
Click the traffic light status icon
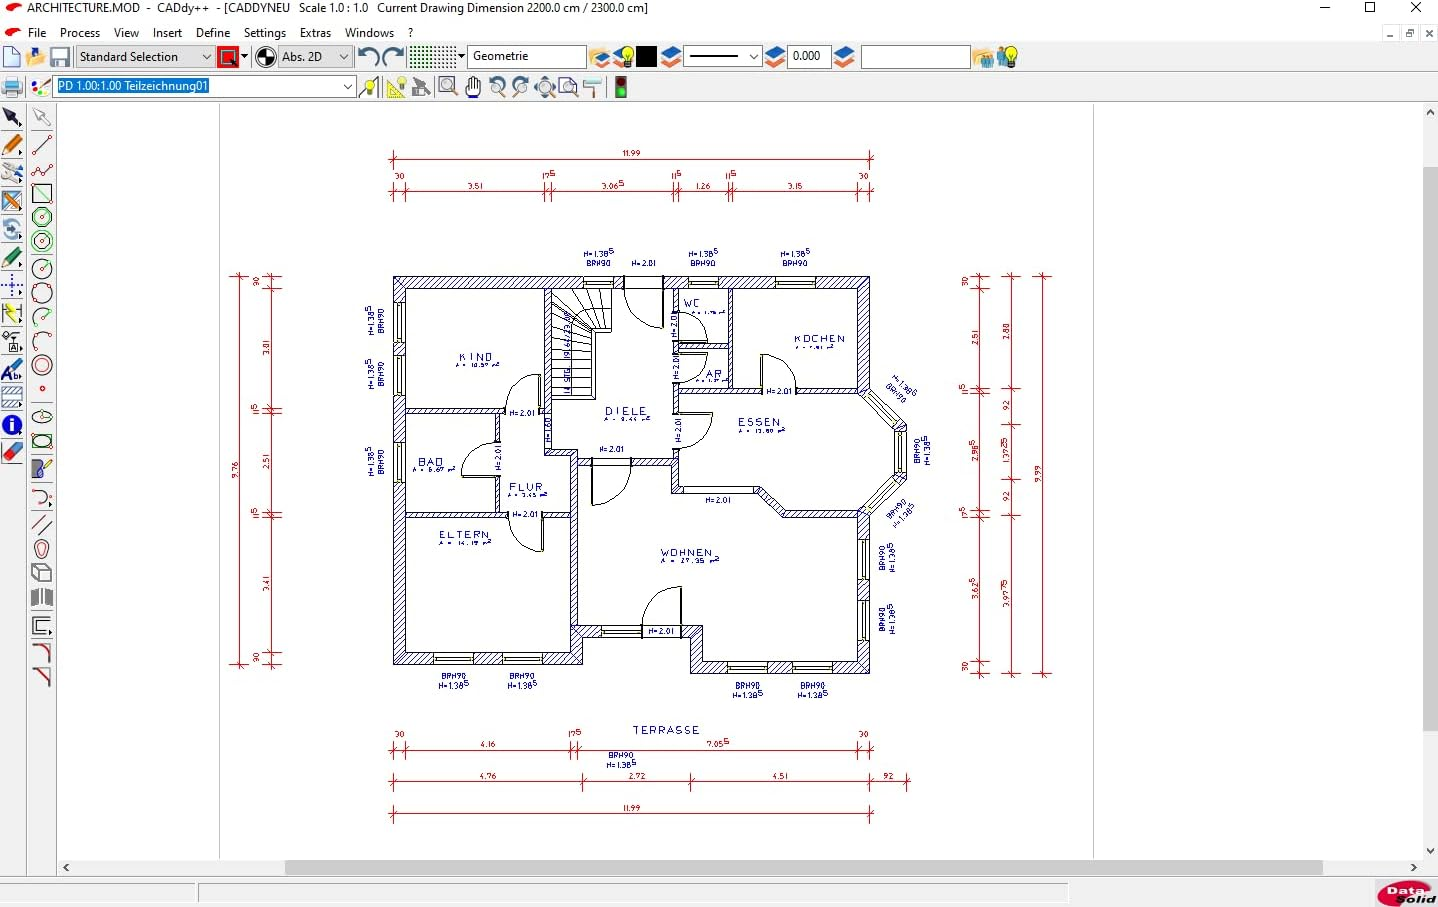point(621,87)
